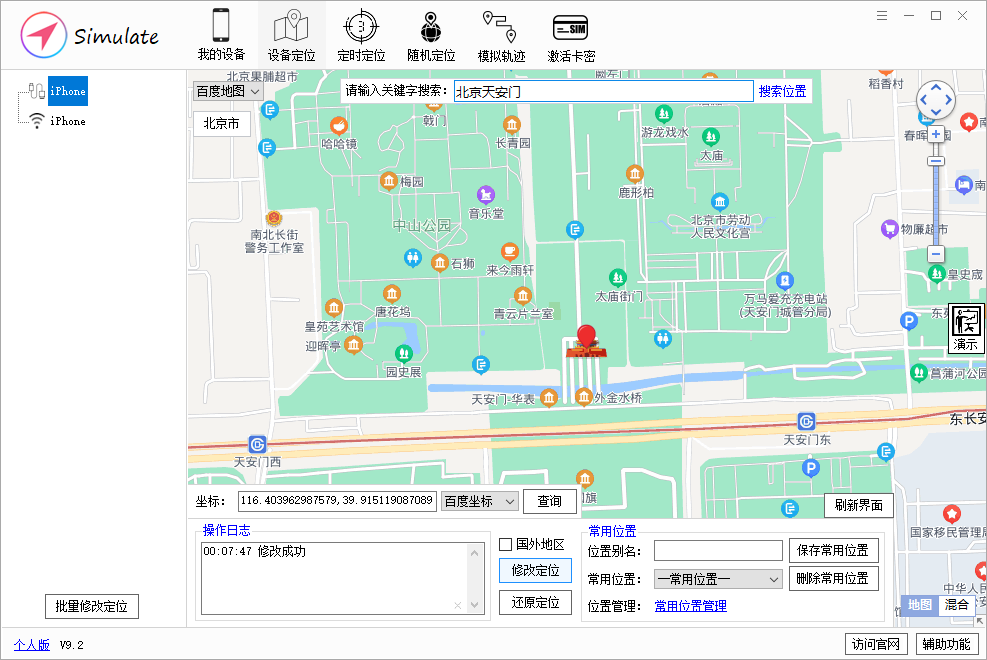Click 修改定位 button
Viewport: 987px width, 660px height.
[536, 571]
